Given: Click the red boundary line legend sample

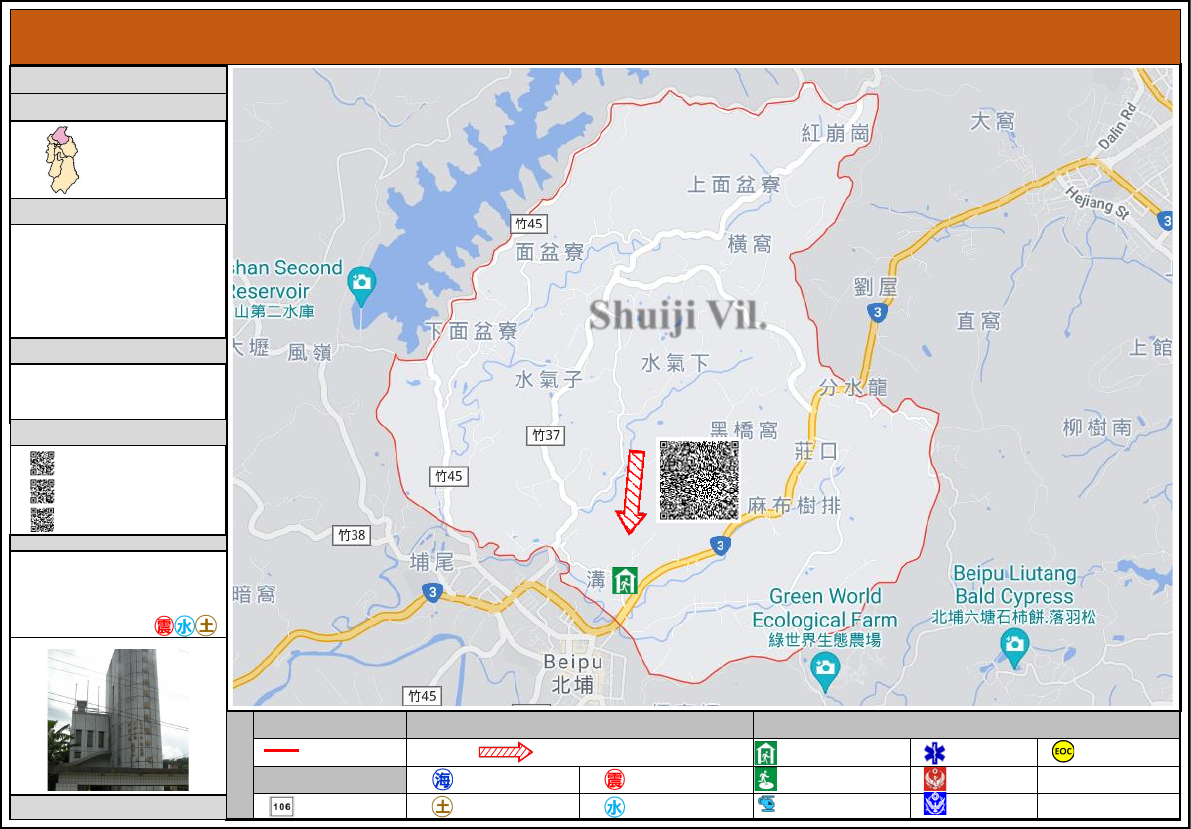Looking at the screenshot, I should (281, 751).
